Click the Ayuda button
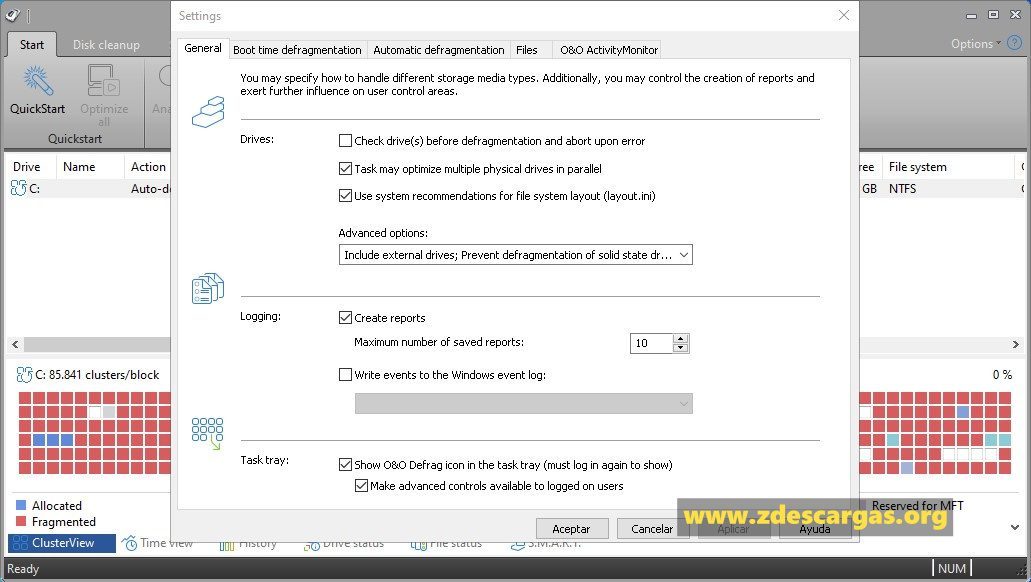 pos(815,529)
